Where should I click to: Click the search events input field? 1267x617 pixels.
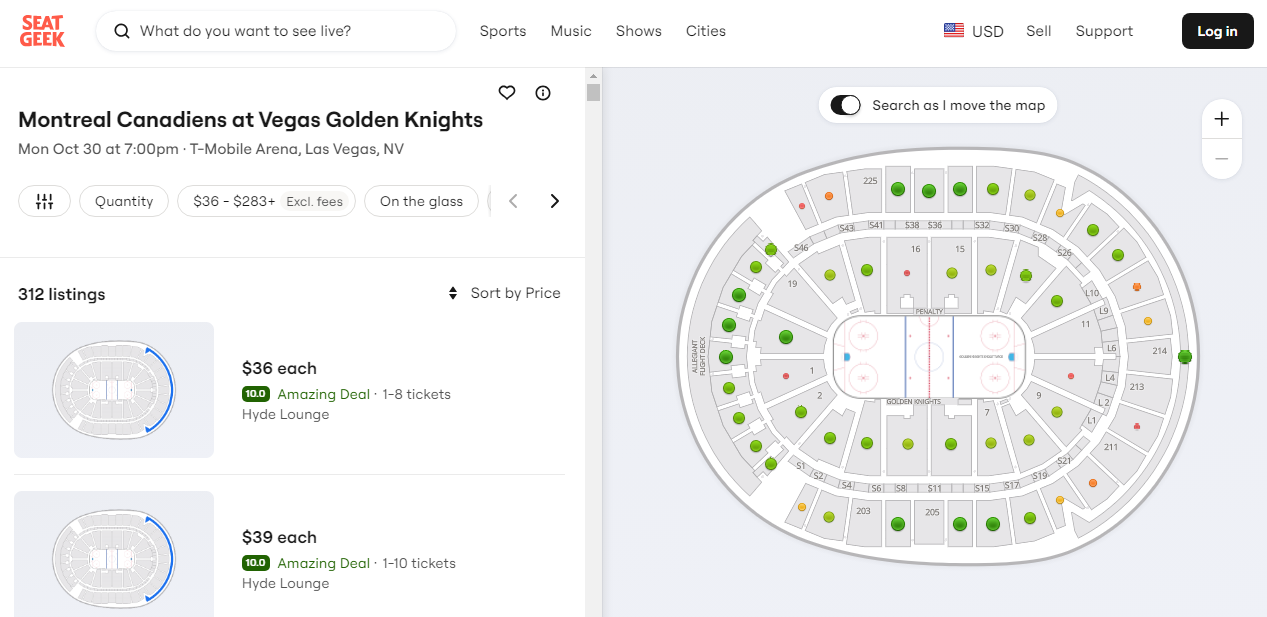pyautogui.click(x=290, y=31)
